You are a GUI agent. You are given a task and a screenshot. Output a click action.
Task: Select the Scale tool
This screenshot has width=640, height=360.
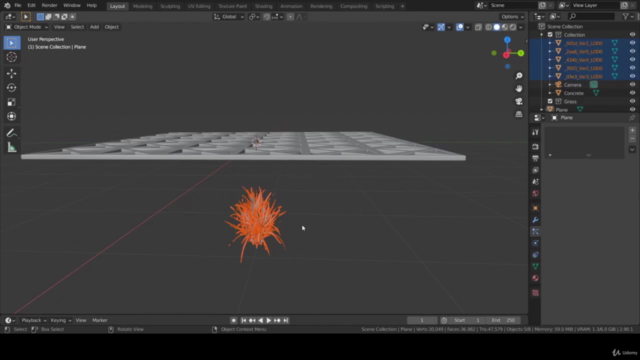point(12,102)
